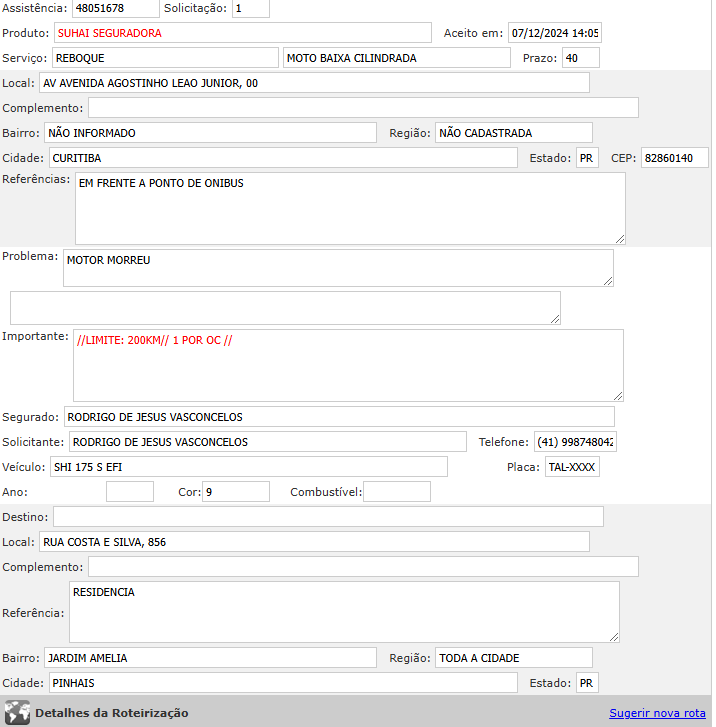Image resolution: width=716 pixels, height=727 pixels.
Task: Focus the Placa field showing TAL-XXXX
Action: [x=572, y=467]
